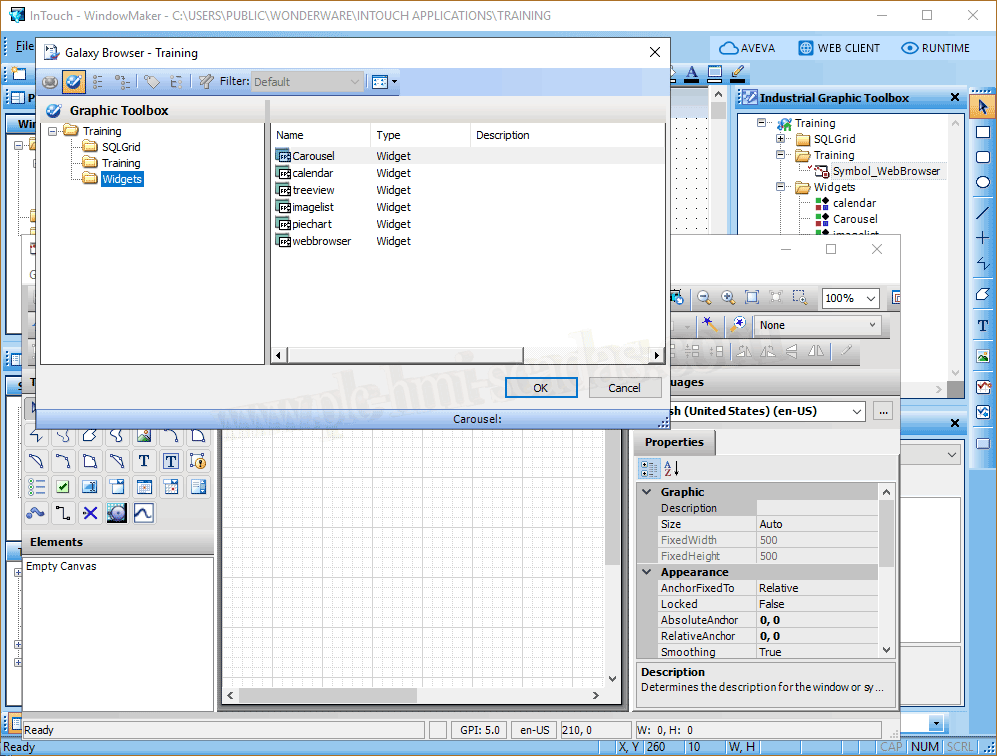The height and width of the screenshot is (756, 997).
Task: Collapse the Training root in Galaxy Browser
Action: (53, 131)
